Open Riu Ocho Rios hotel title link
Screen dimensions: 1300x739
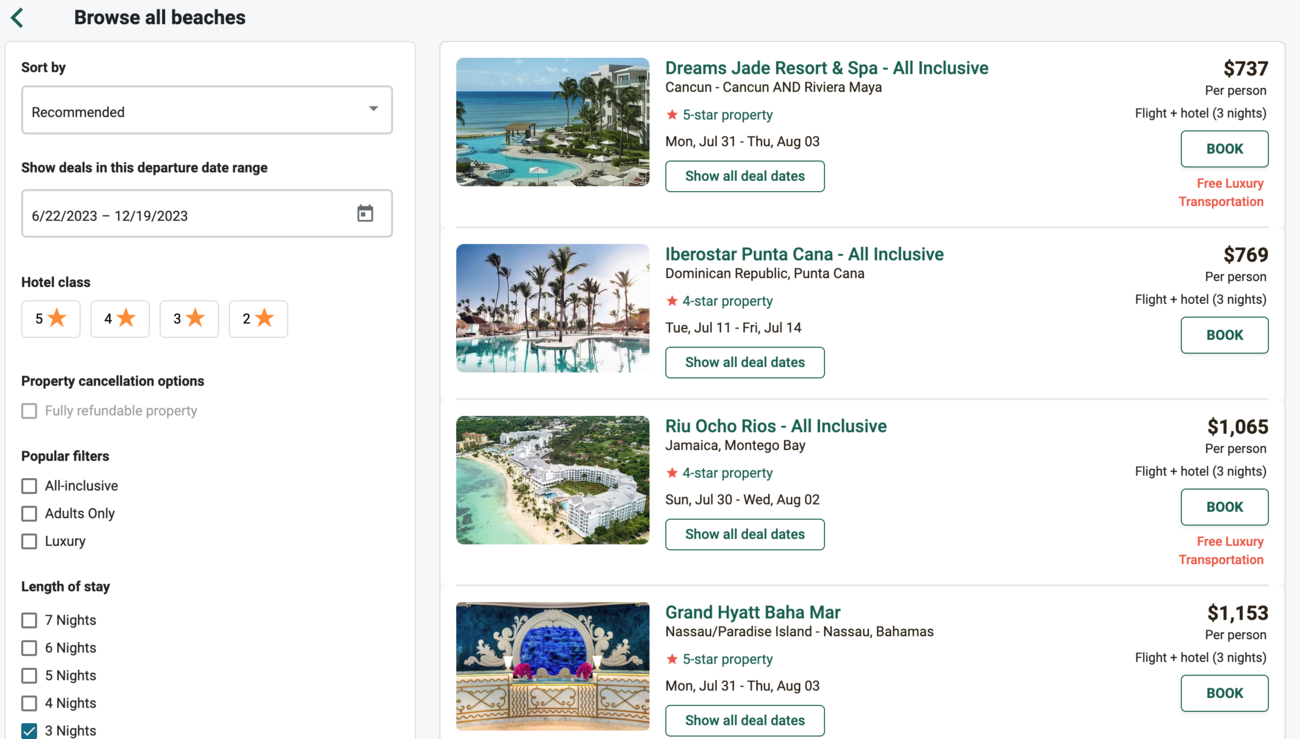point(775,426)
